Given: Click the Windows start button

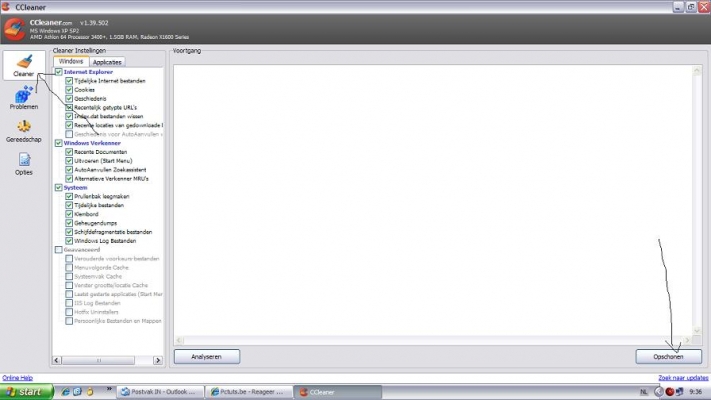Looking at the screenshot, I should (26, 392).
